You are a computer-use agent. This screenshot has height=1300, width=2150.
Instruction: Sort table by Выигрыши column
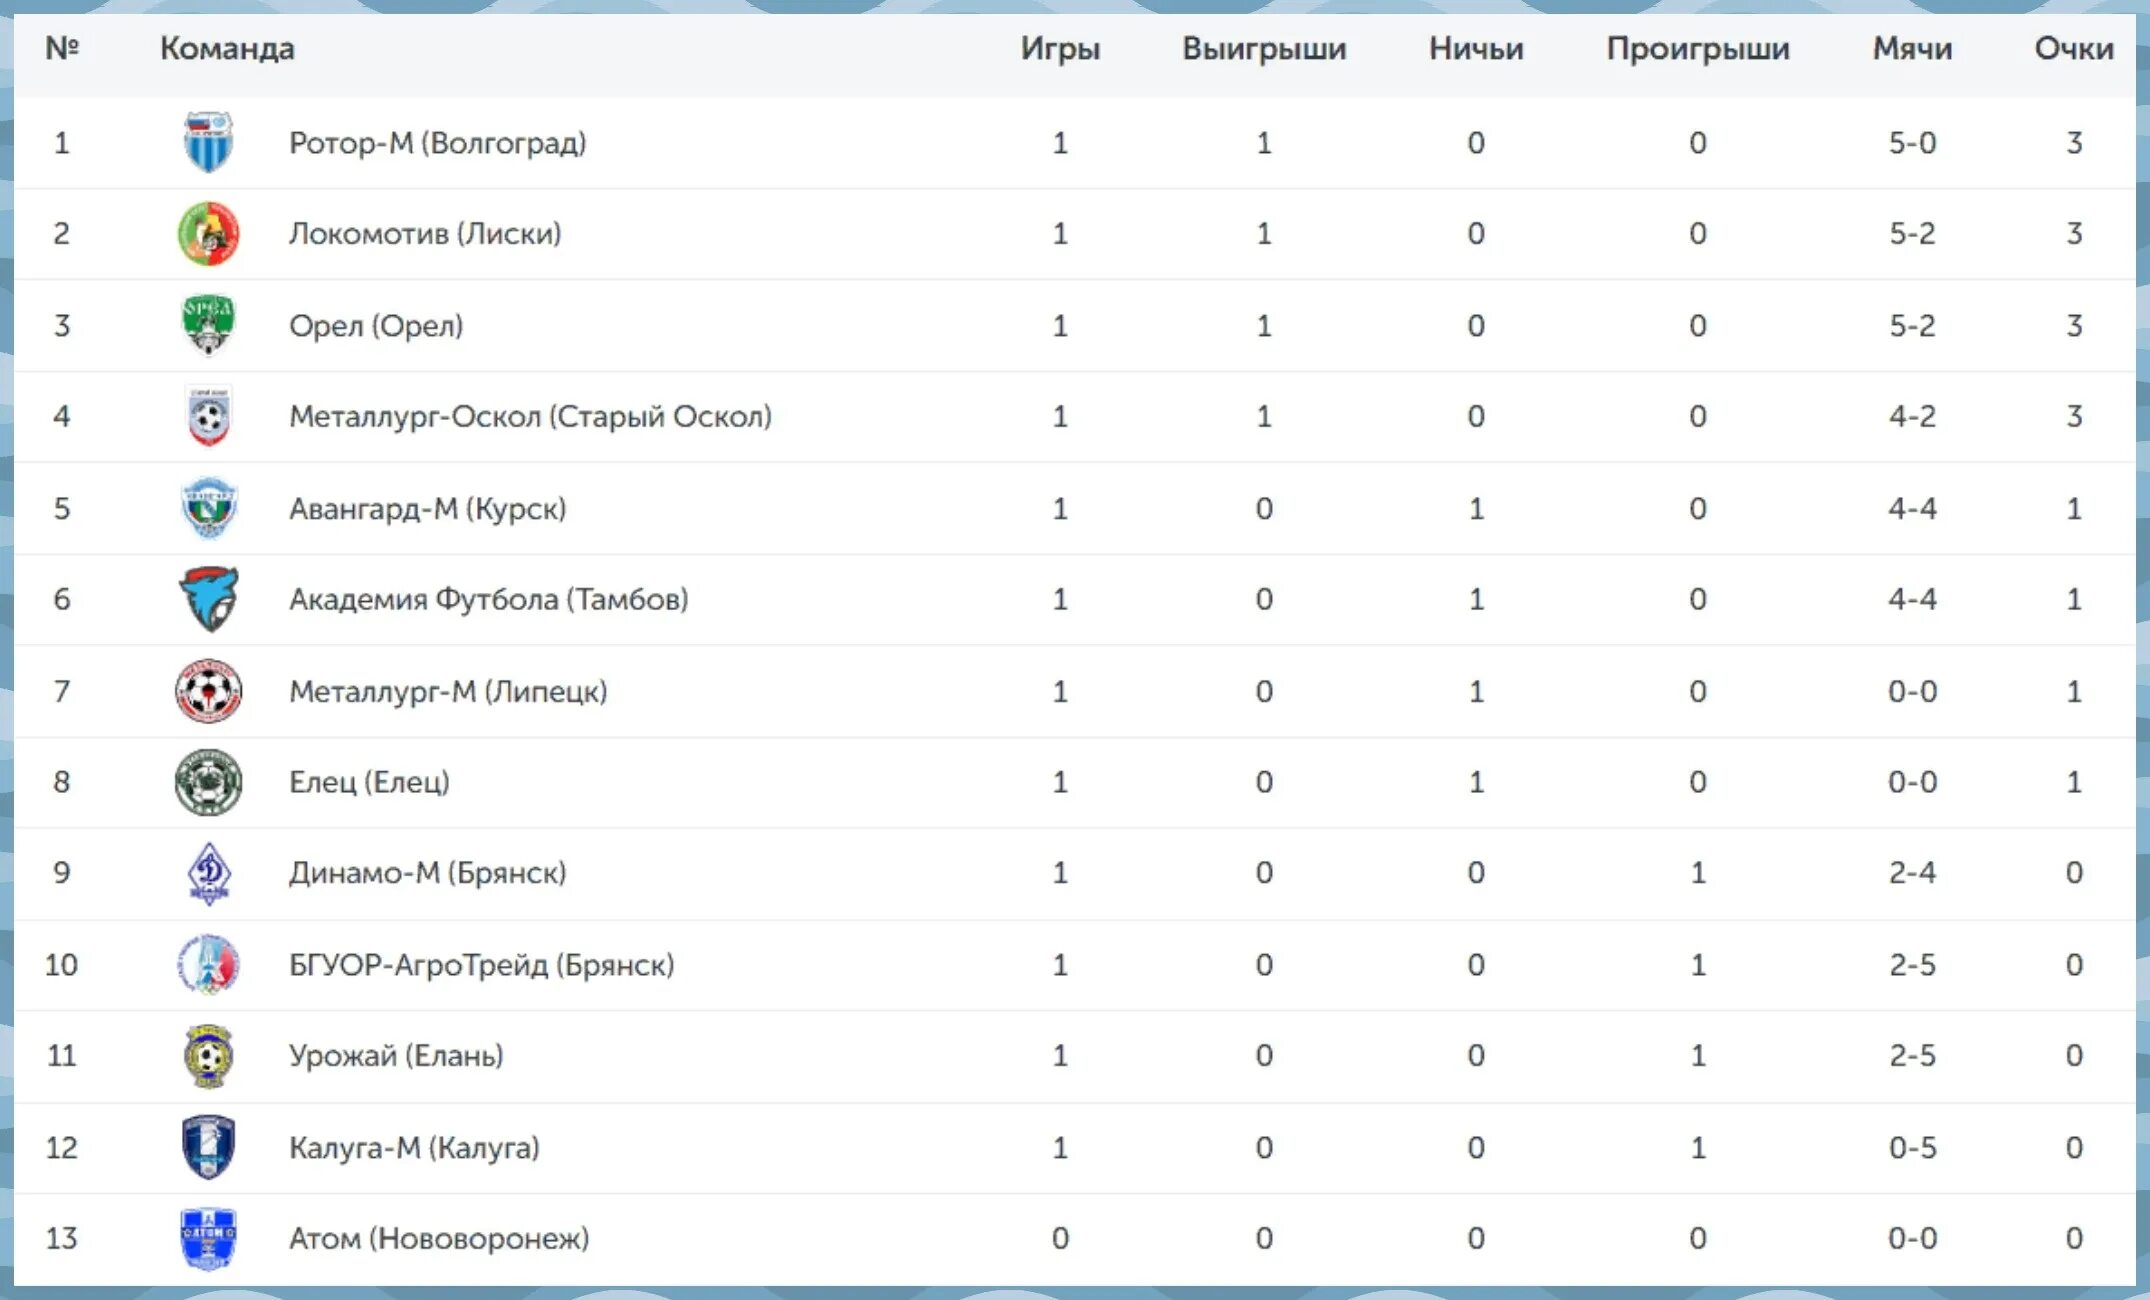[x=1264, y=48]
